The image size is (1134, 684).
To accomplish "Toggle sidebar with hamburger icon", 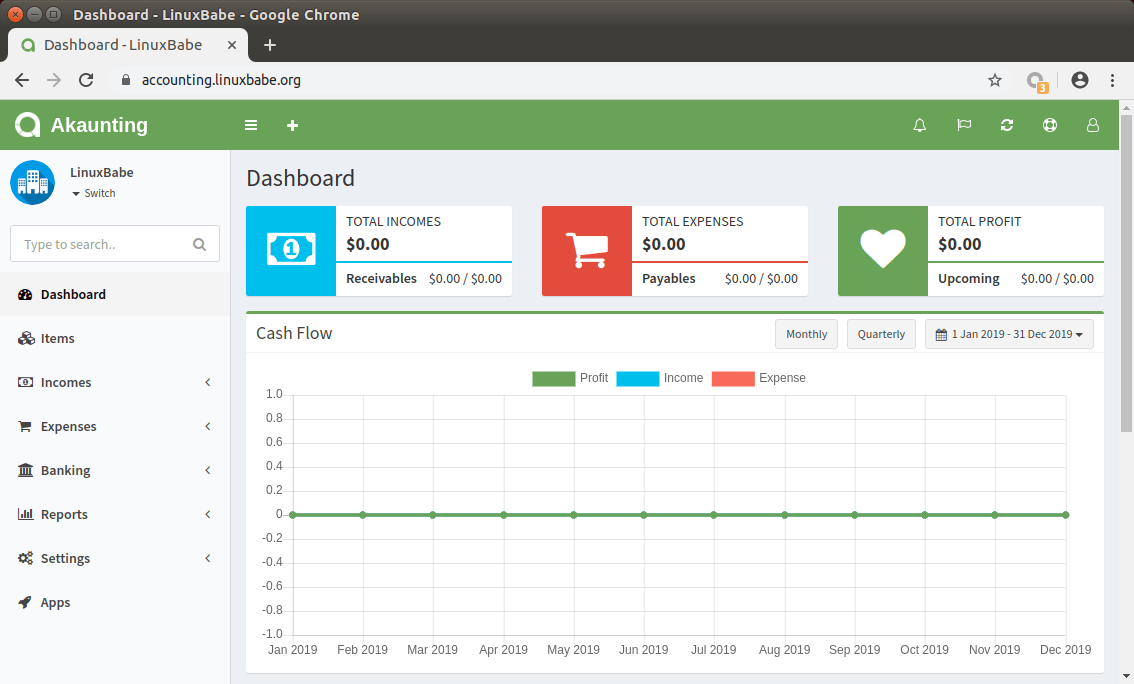I will [251, 125].
